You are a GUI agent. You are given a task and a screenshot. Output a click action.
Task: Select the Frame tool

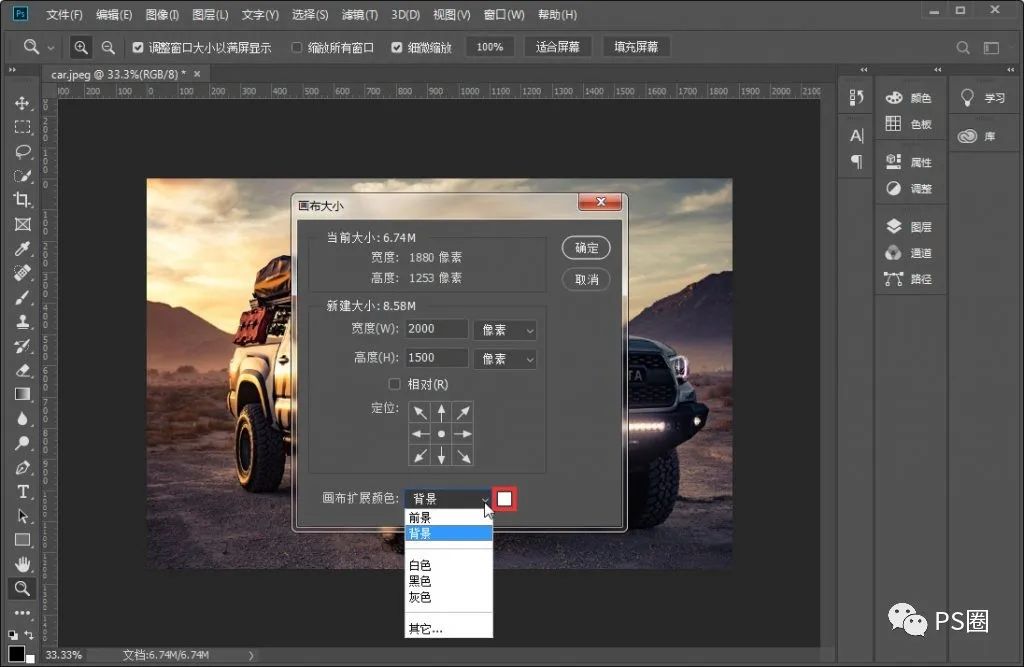tap(22, 225)
